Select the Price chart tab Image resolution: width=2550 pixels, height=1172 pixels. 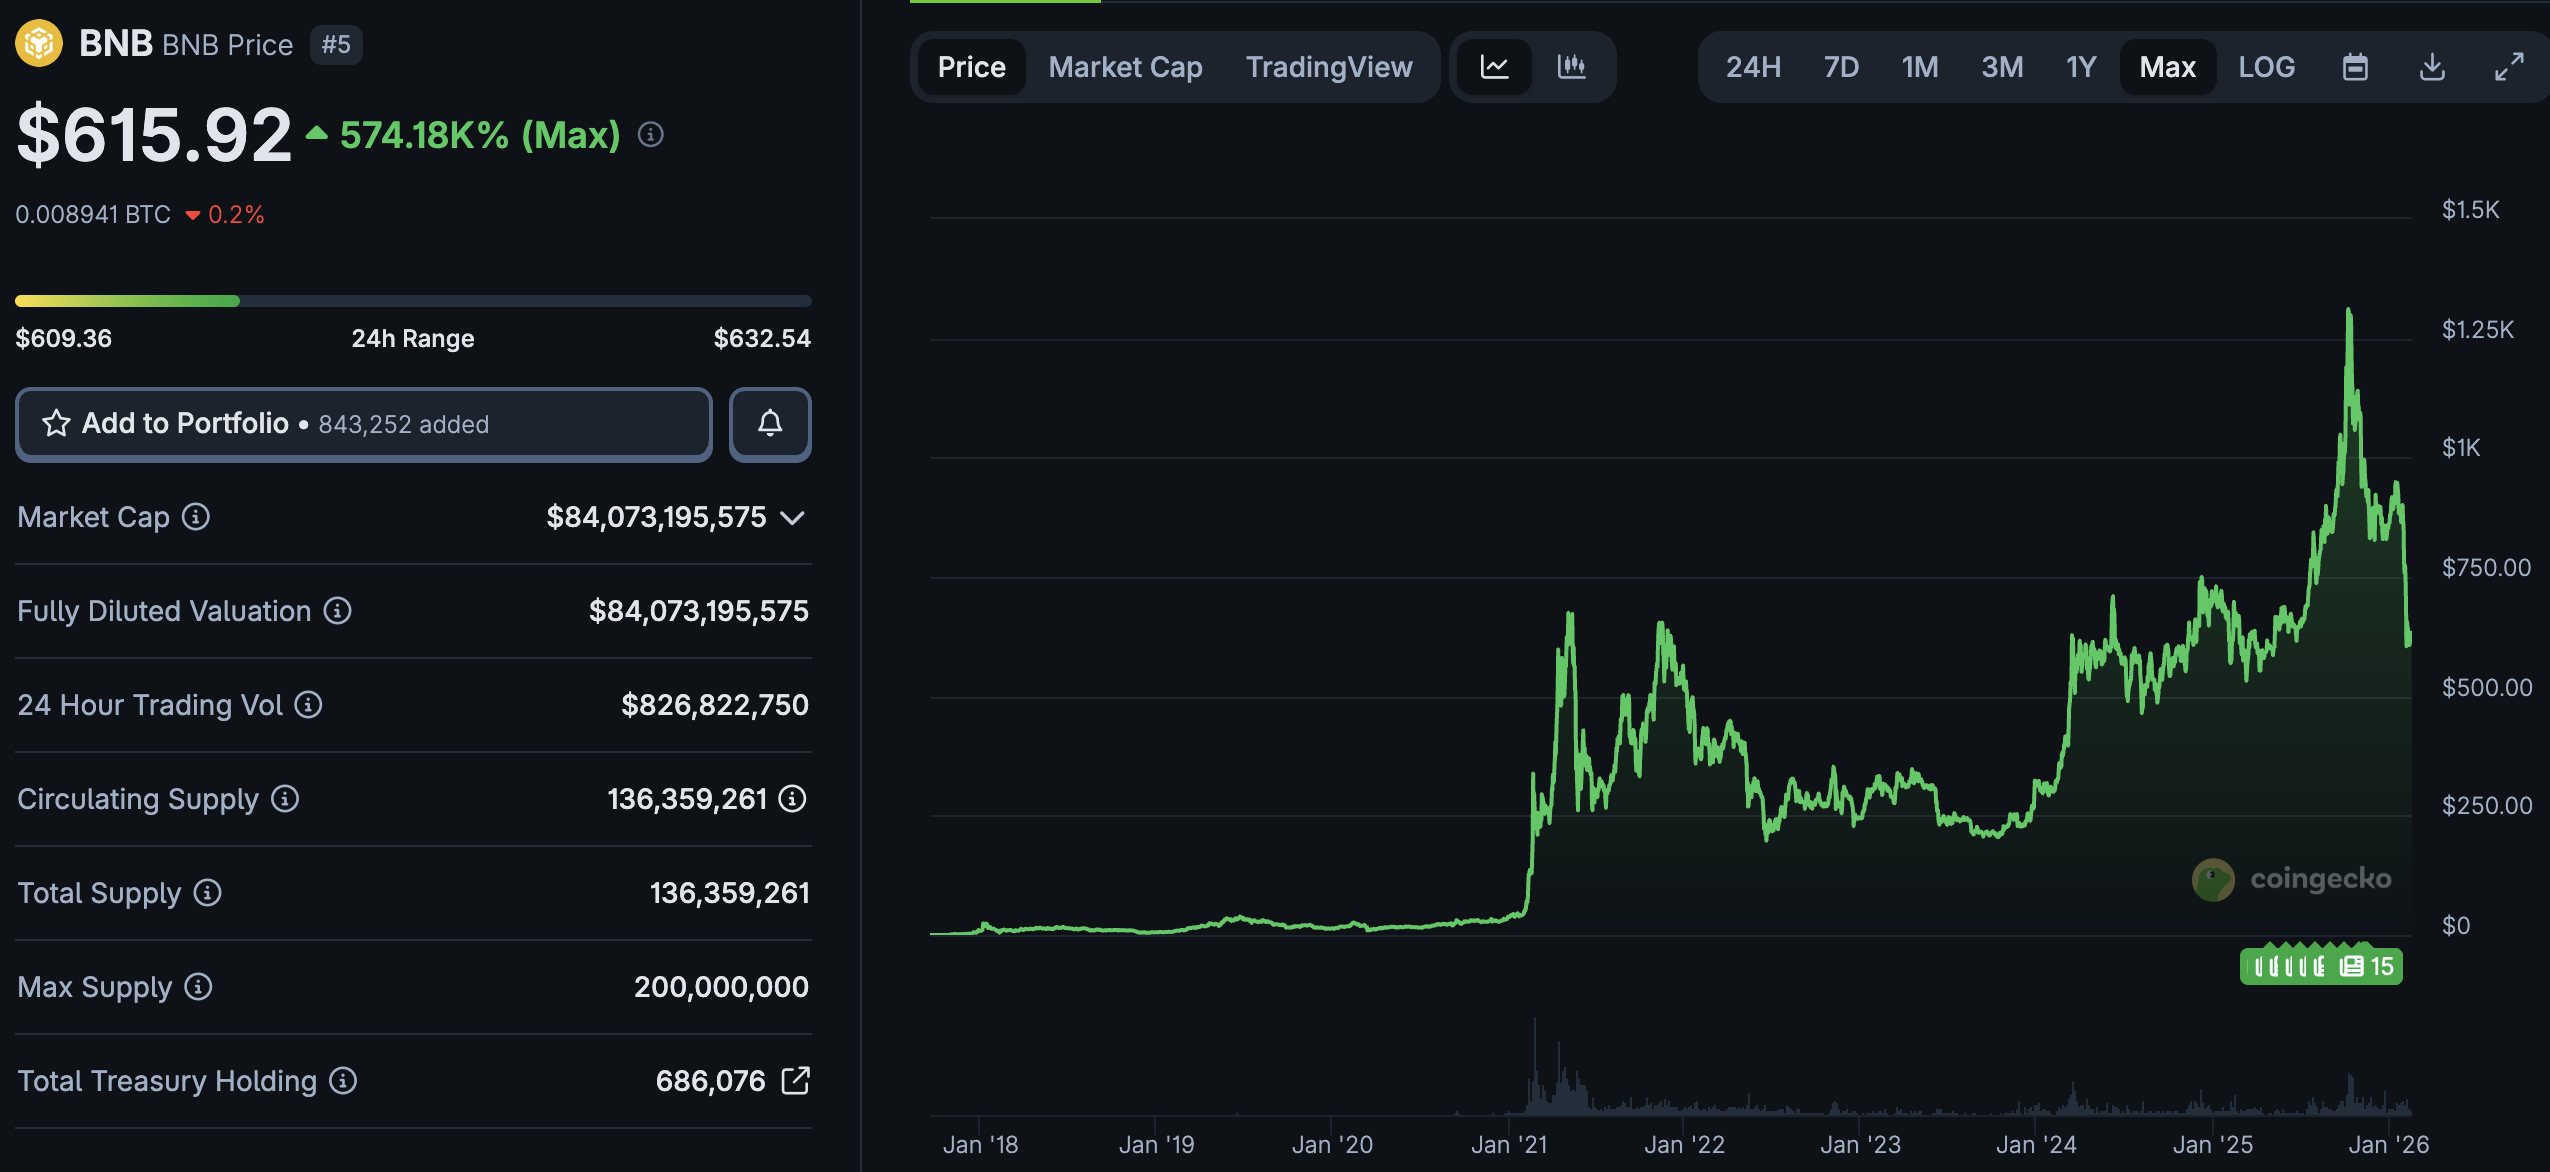971,67
